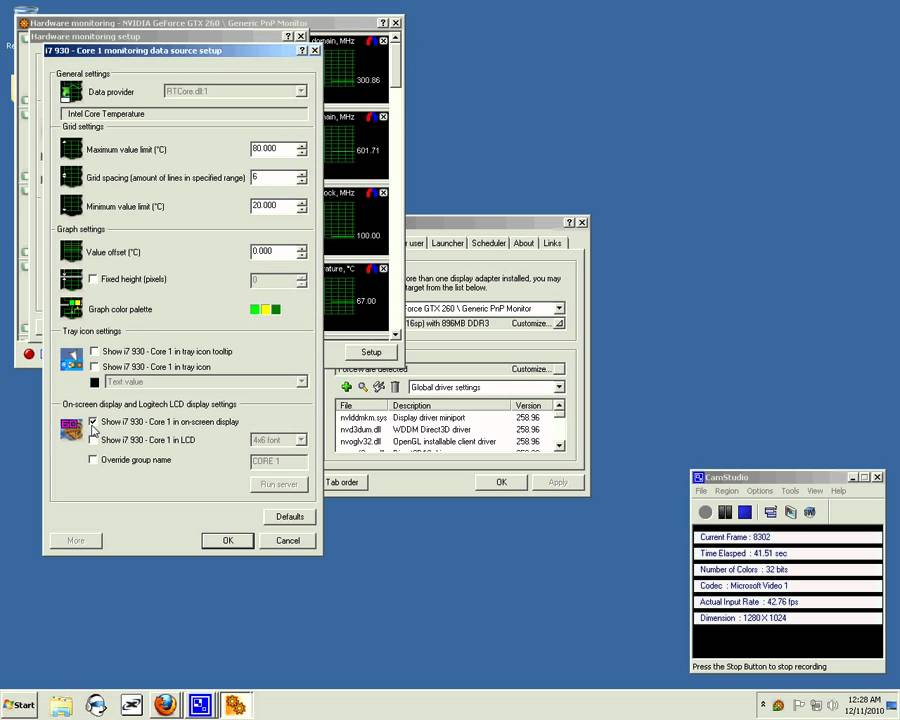Switch to the Links tab

click(552, 243)
